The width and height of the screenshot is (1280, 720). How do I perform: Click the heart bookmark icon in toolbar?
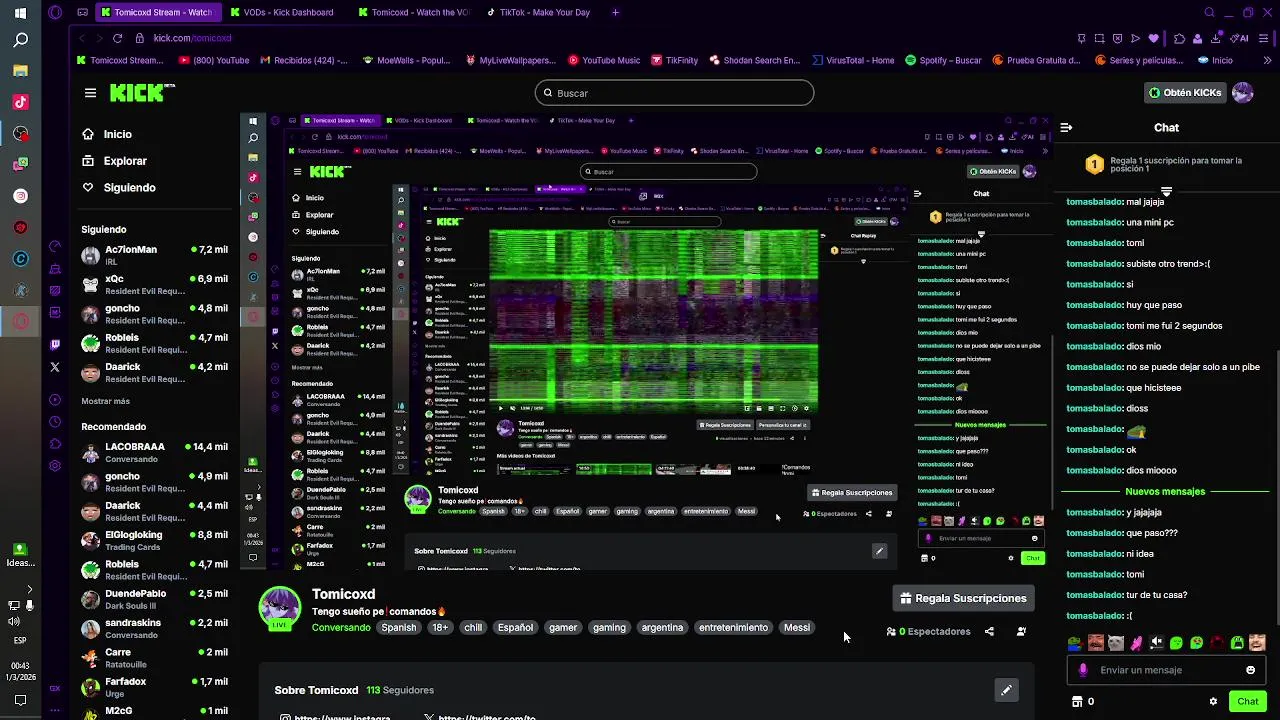coord(1153,38)
